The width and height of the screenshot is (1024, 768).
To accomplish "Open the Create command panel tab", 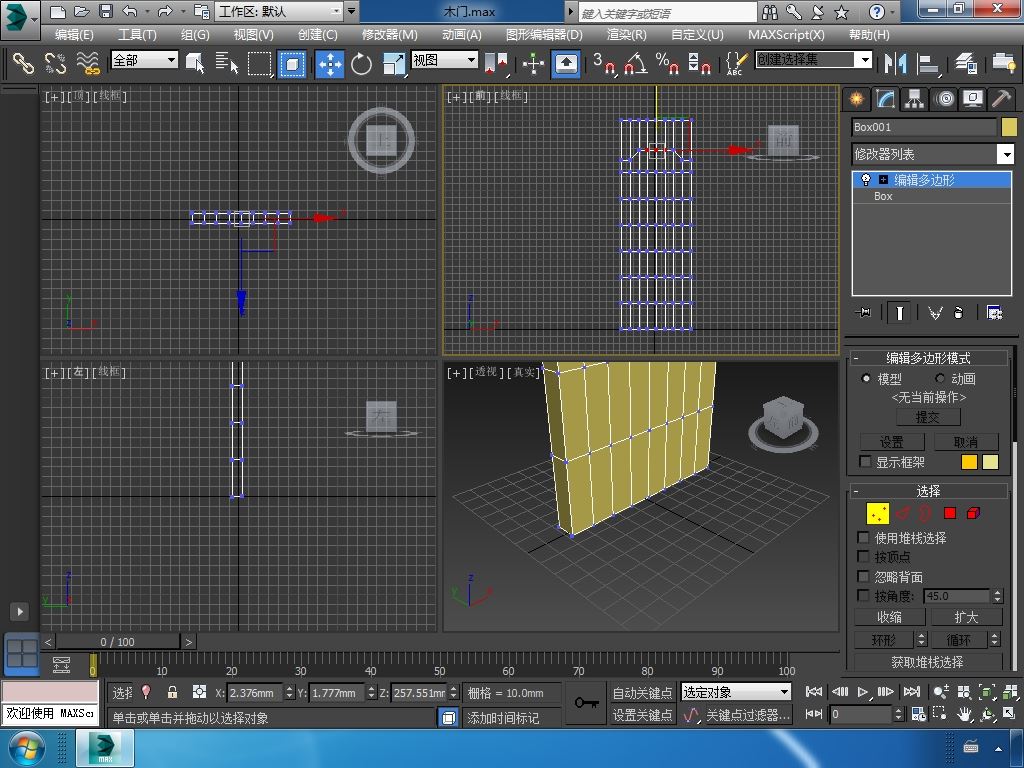I will (856, 99).
